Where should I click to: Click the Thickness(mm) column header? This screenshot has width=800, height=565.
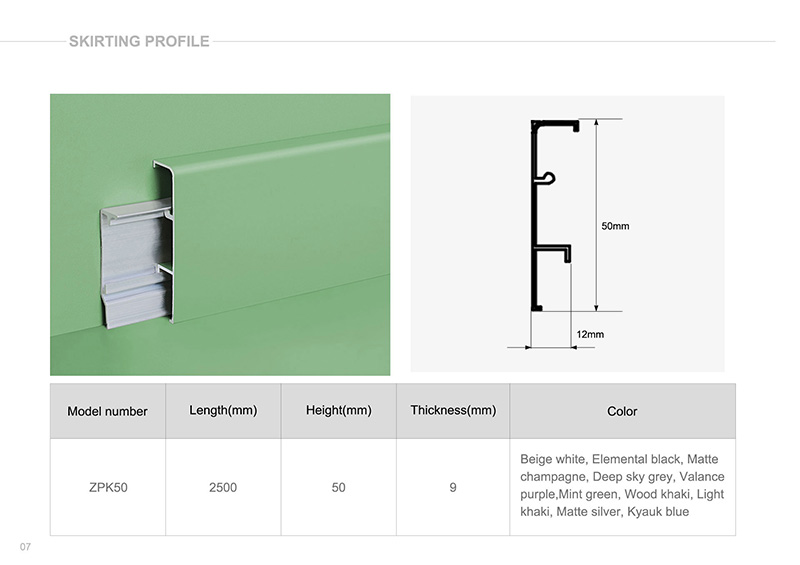(453, 410)
